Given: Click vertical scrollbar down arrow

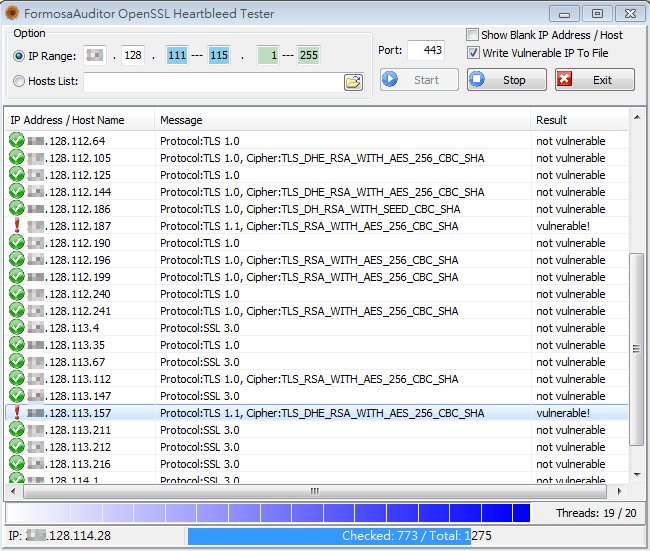Looking at the screenshot, I should 636,475.
